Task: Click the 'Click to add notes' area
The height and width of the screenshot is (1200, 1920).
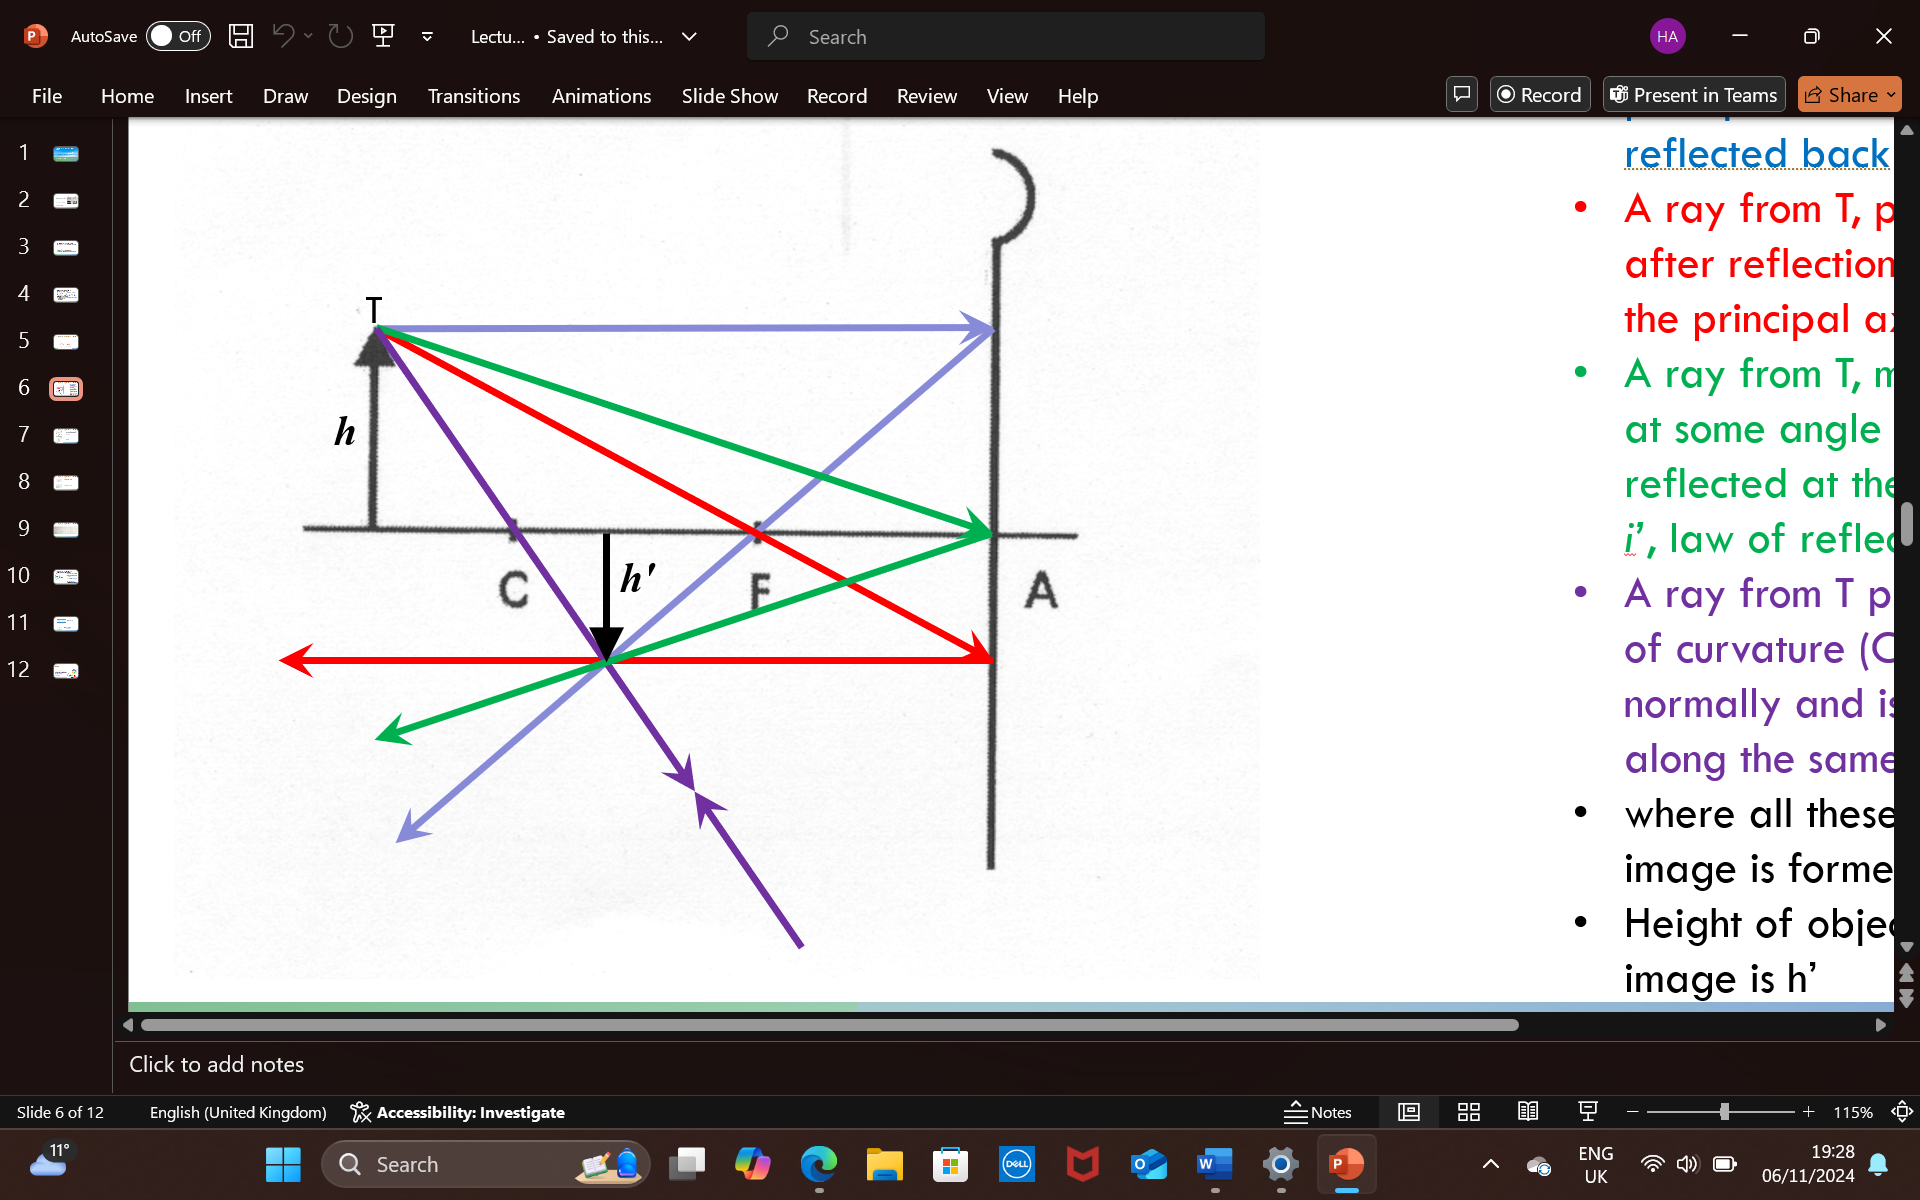Action: click(x=216, y=1064)
